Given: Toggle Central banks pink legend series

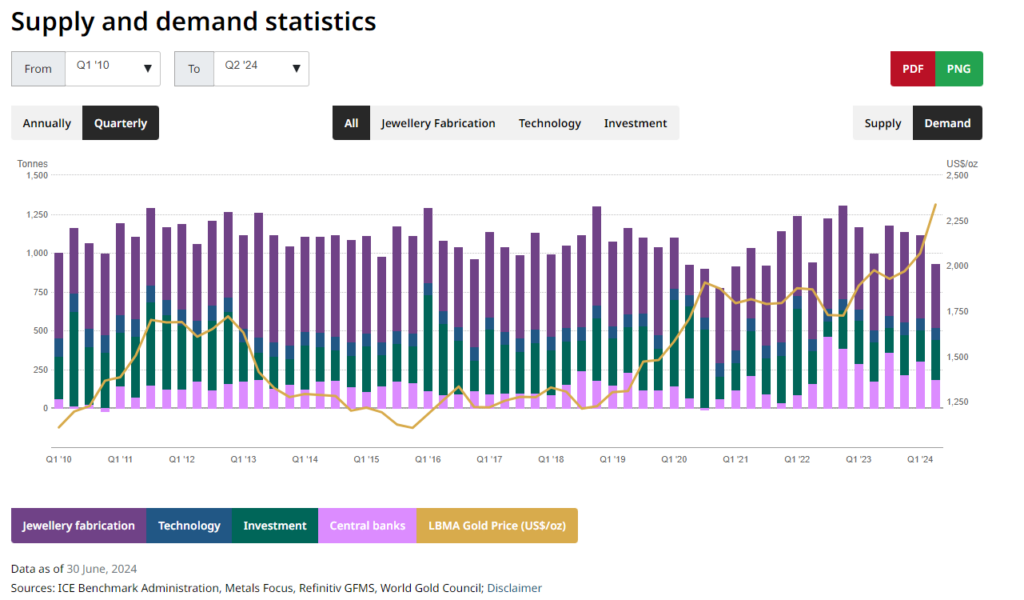Looking at the screenshot, I should point(367,525).
